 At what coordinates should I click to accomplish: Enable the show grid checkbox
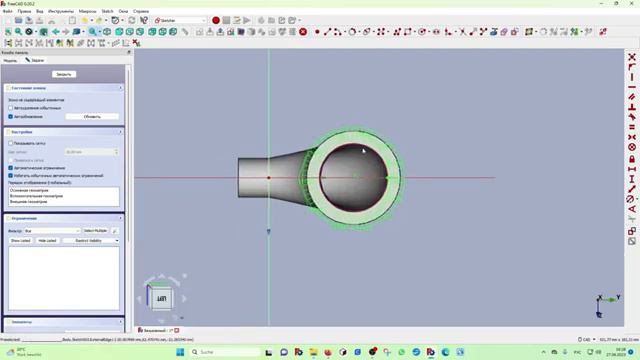pos(11,144)
